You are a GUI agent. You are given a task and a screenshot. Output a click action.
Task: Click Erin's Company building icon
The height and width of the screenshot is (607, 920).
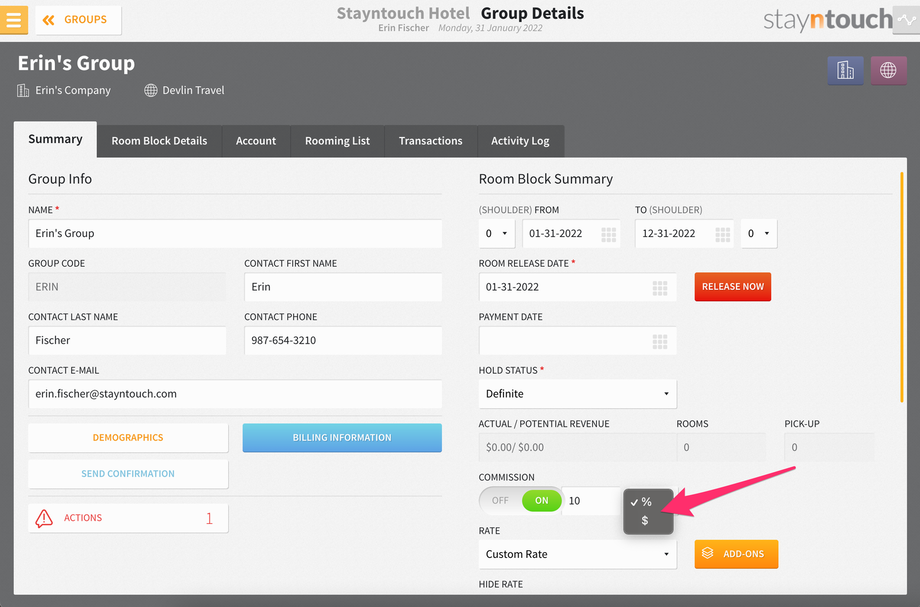[x=23, y=90]
